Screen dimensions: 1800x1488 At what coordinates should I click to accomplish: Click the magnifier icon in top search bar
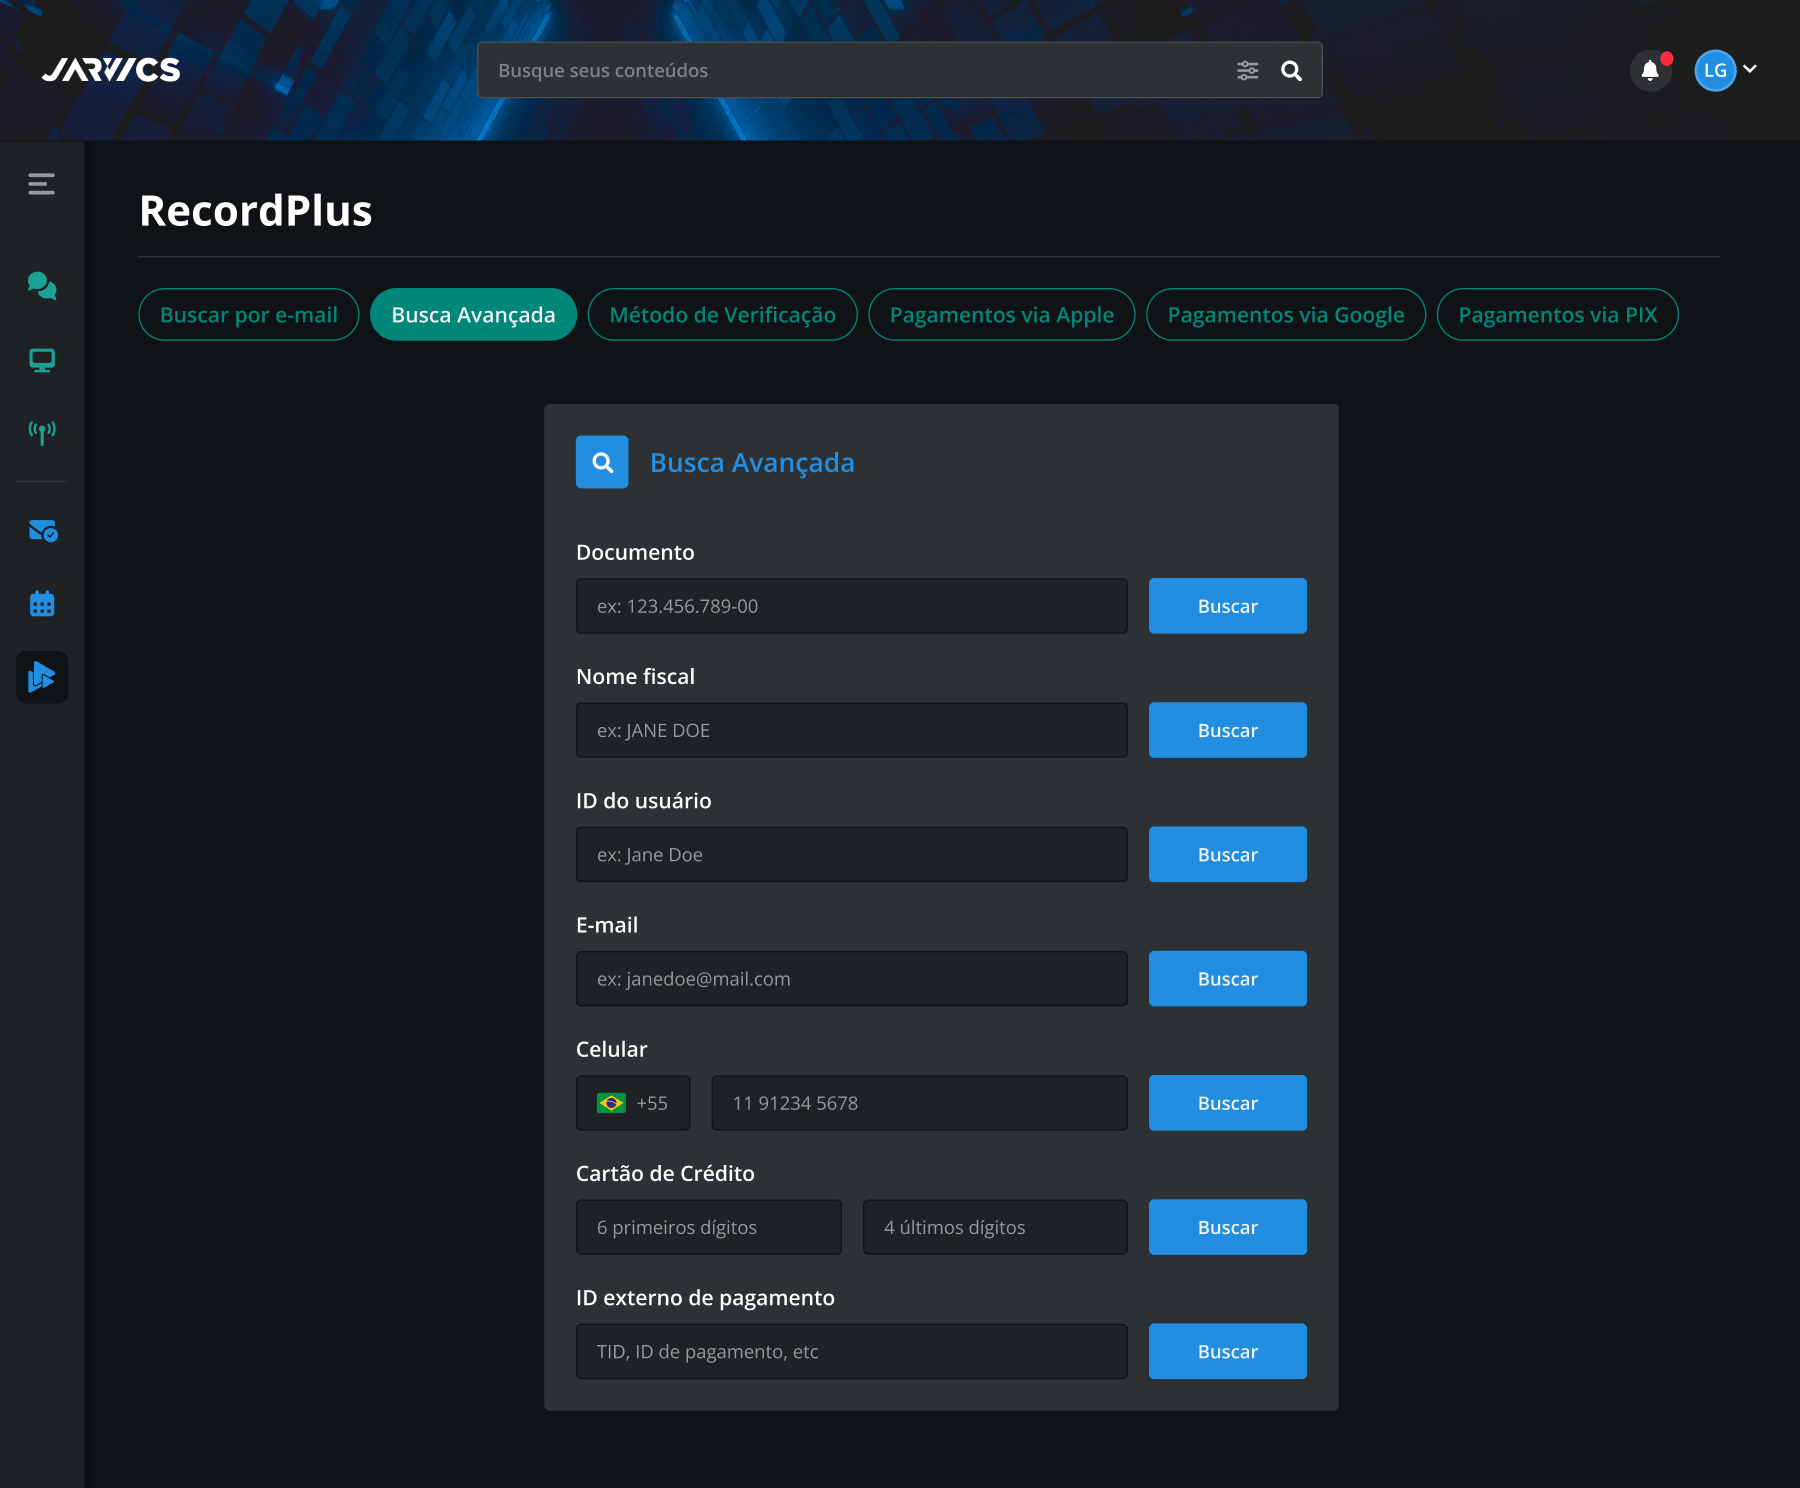click(1291, 70)
